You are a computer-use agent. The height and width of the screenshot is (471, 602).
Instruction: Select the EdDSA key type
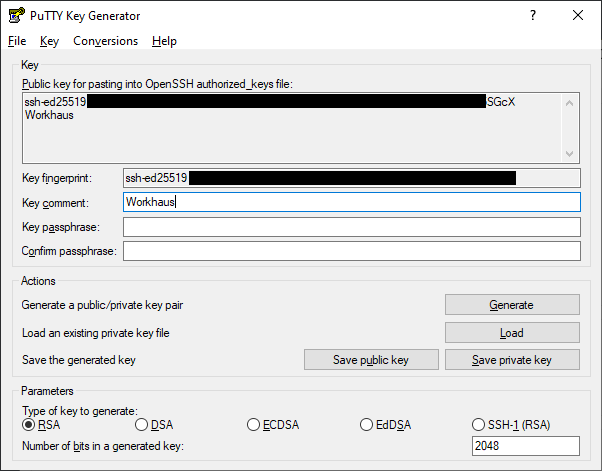tap(385, 425)
